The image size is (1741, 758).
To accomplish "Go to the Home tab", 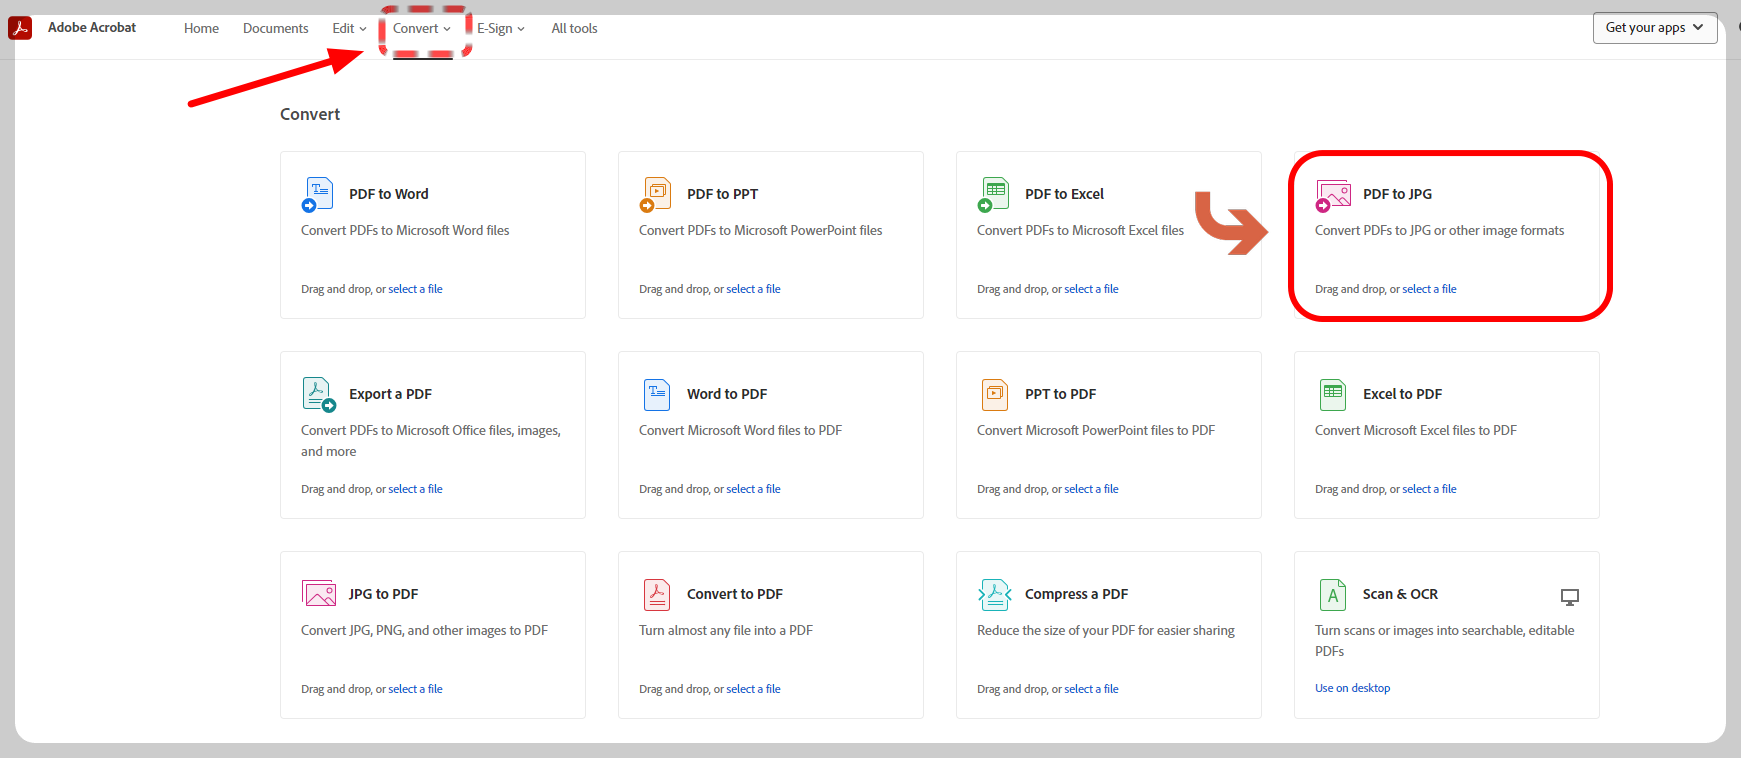I will (x=201, y=28).
